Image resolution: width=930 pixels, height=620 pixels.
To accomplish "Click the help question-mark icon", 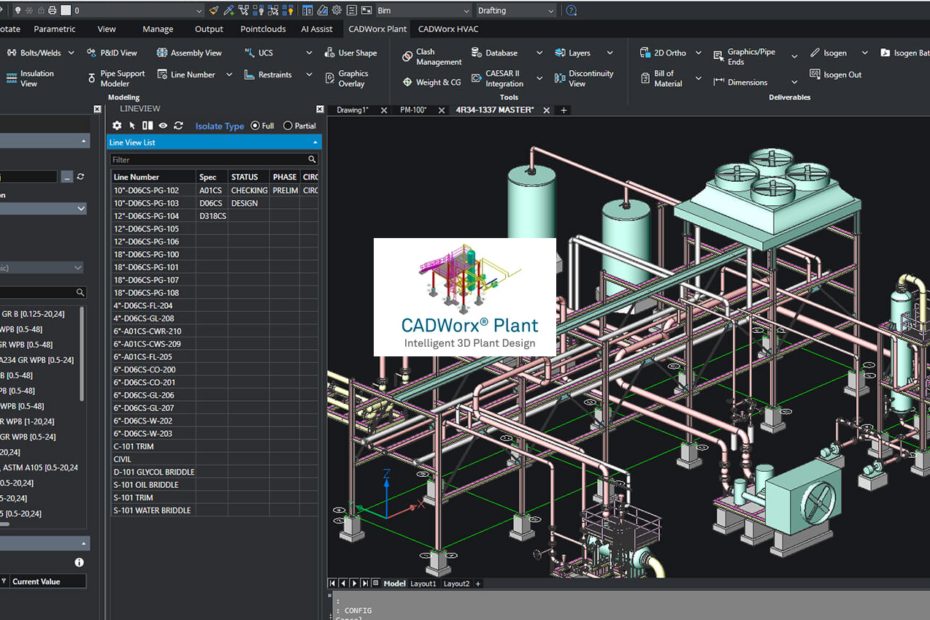I will tap(571, 11).
